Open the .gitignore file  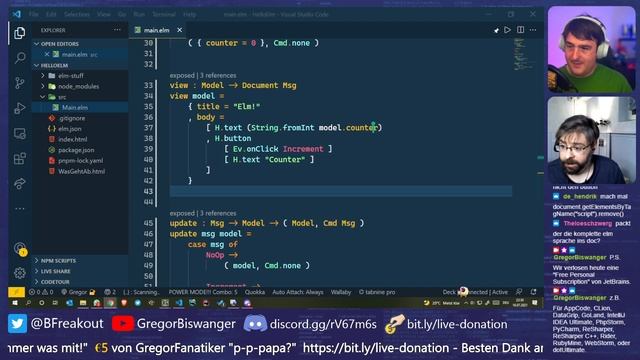click(71, 118)
